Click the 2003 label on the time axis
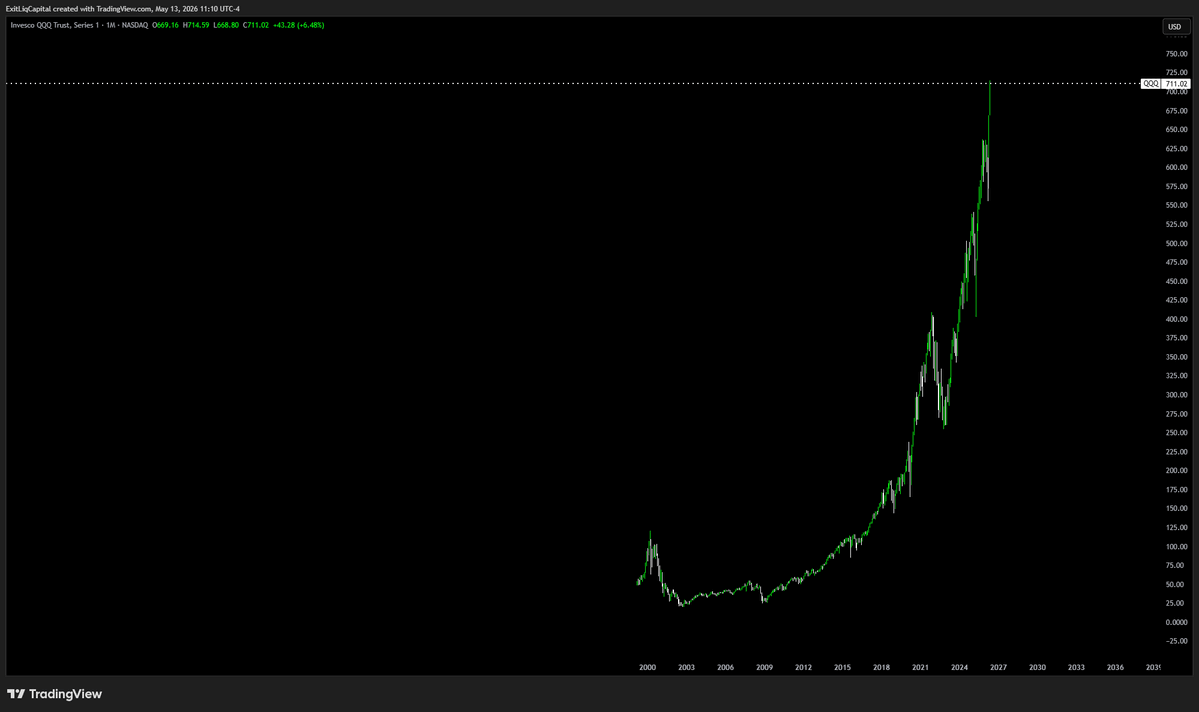The width and height of the screenshot is (1199, 712). coord(687,668)
